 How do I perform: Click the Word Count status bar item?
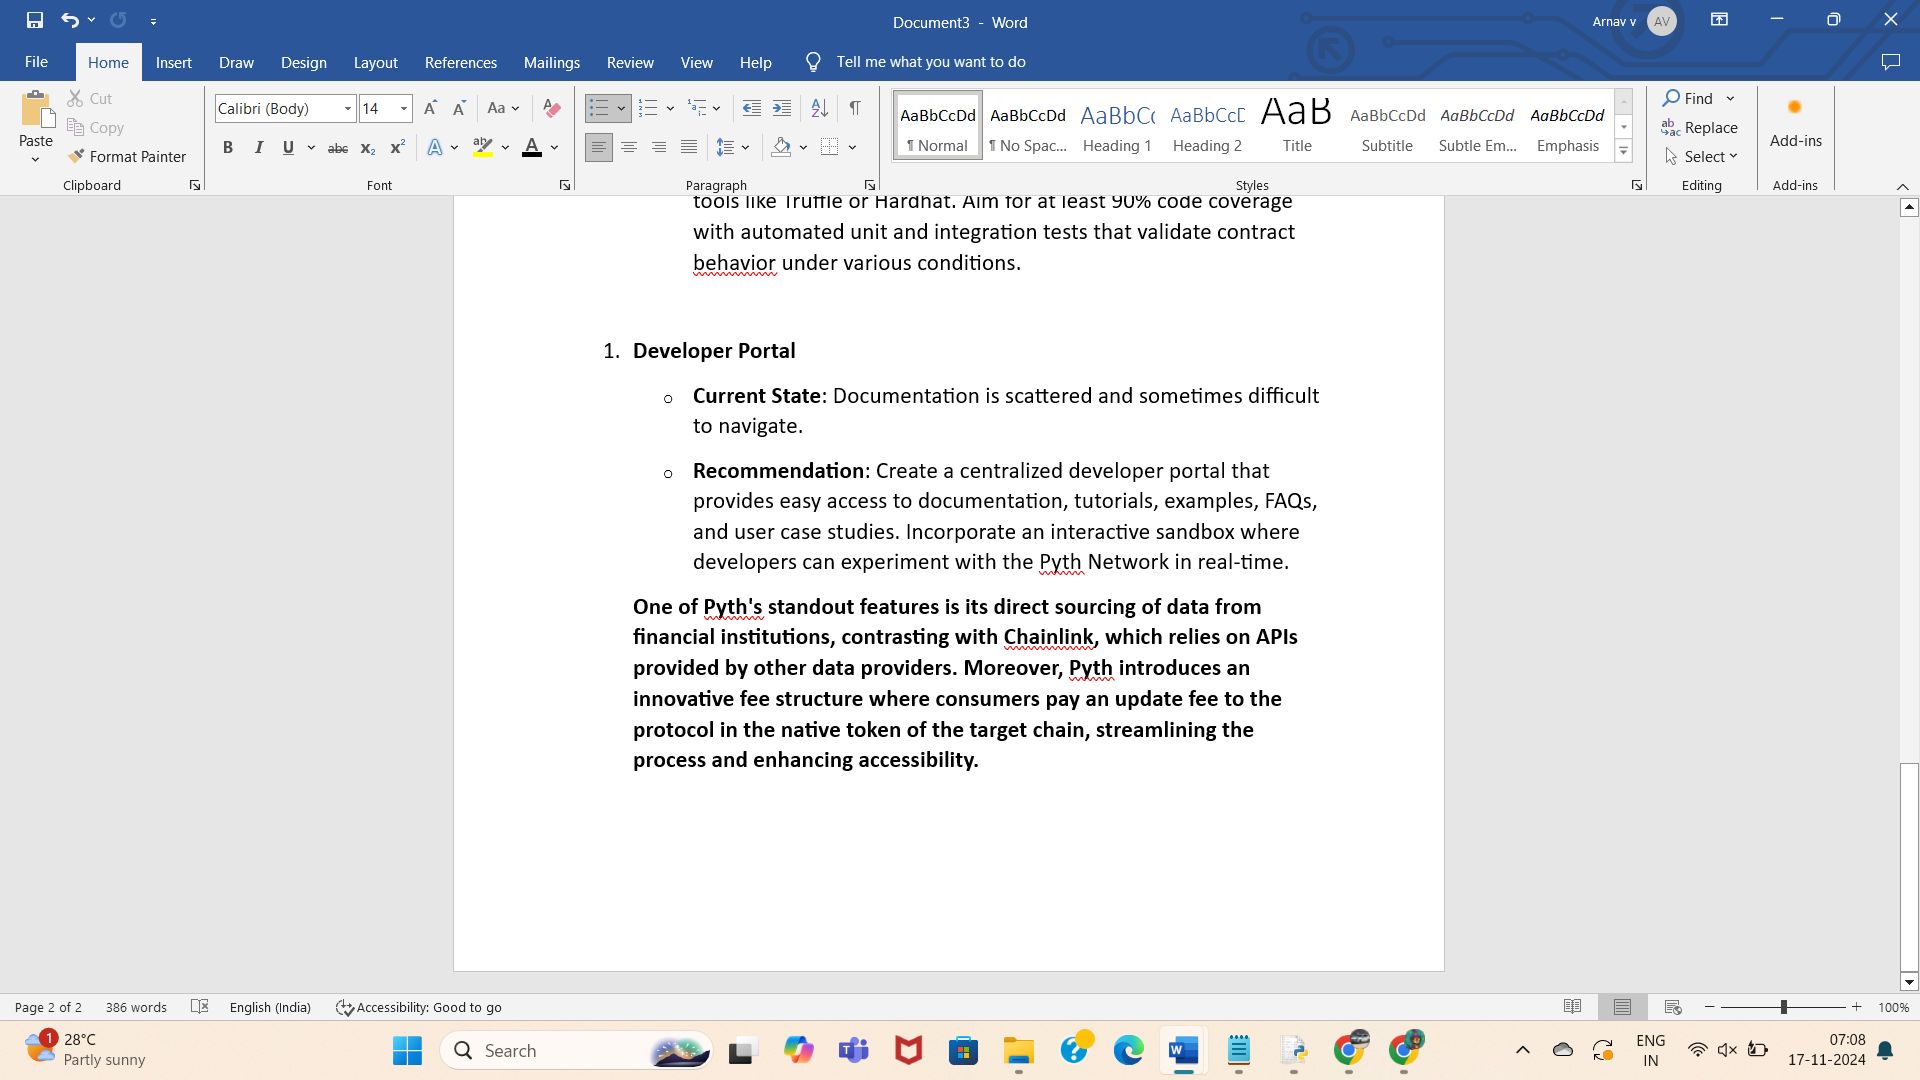coord(135,1006)
